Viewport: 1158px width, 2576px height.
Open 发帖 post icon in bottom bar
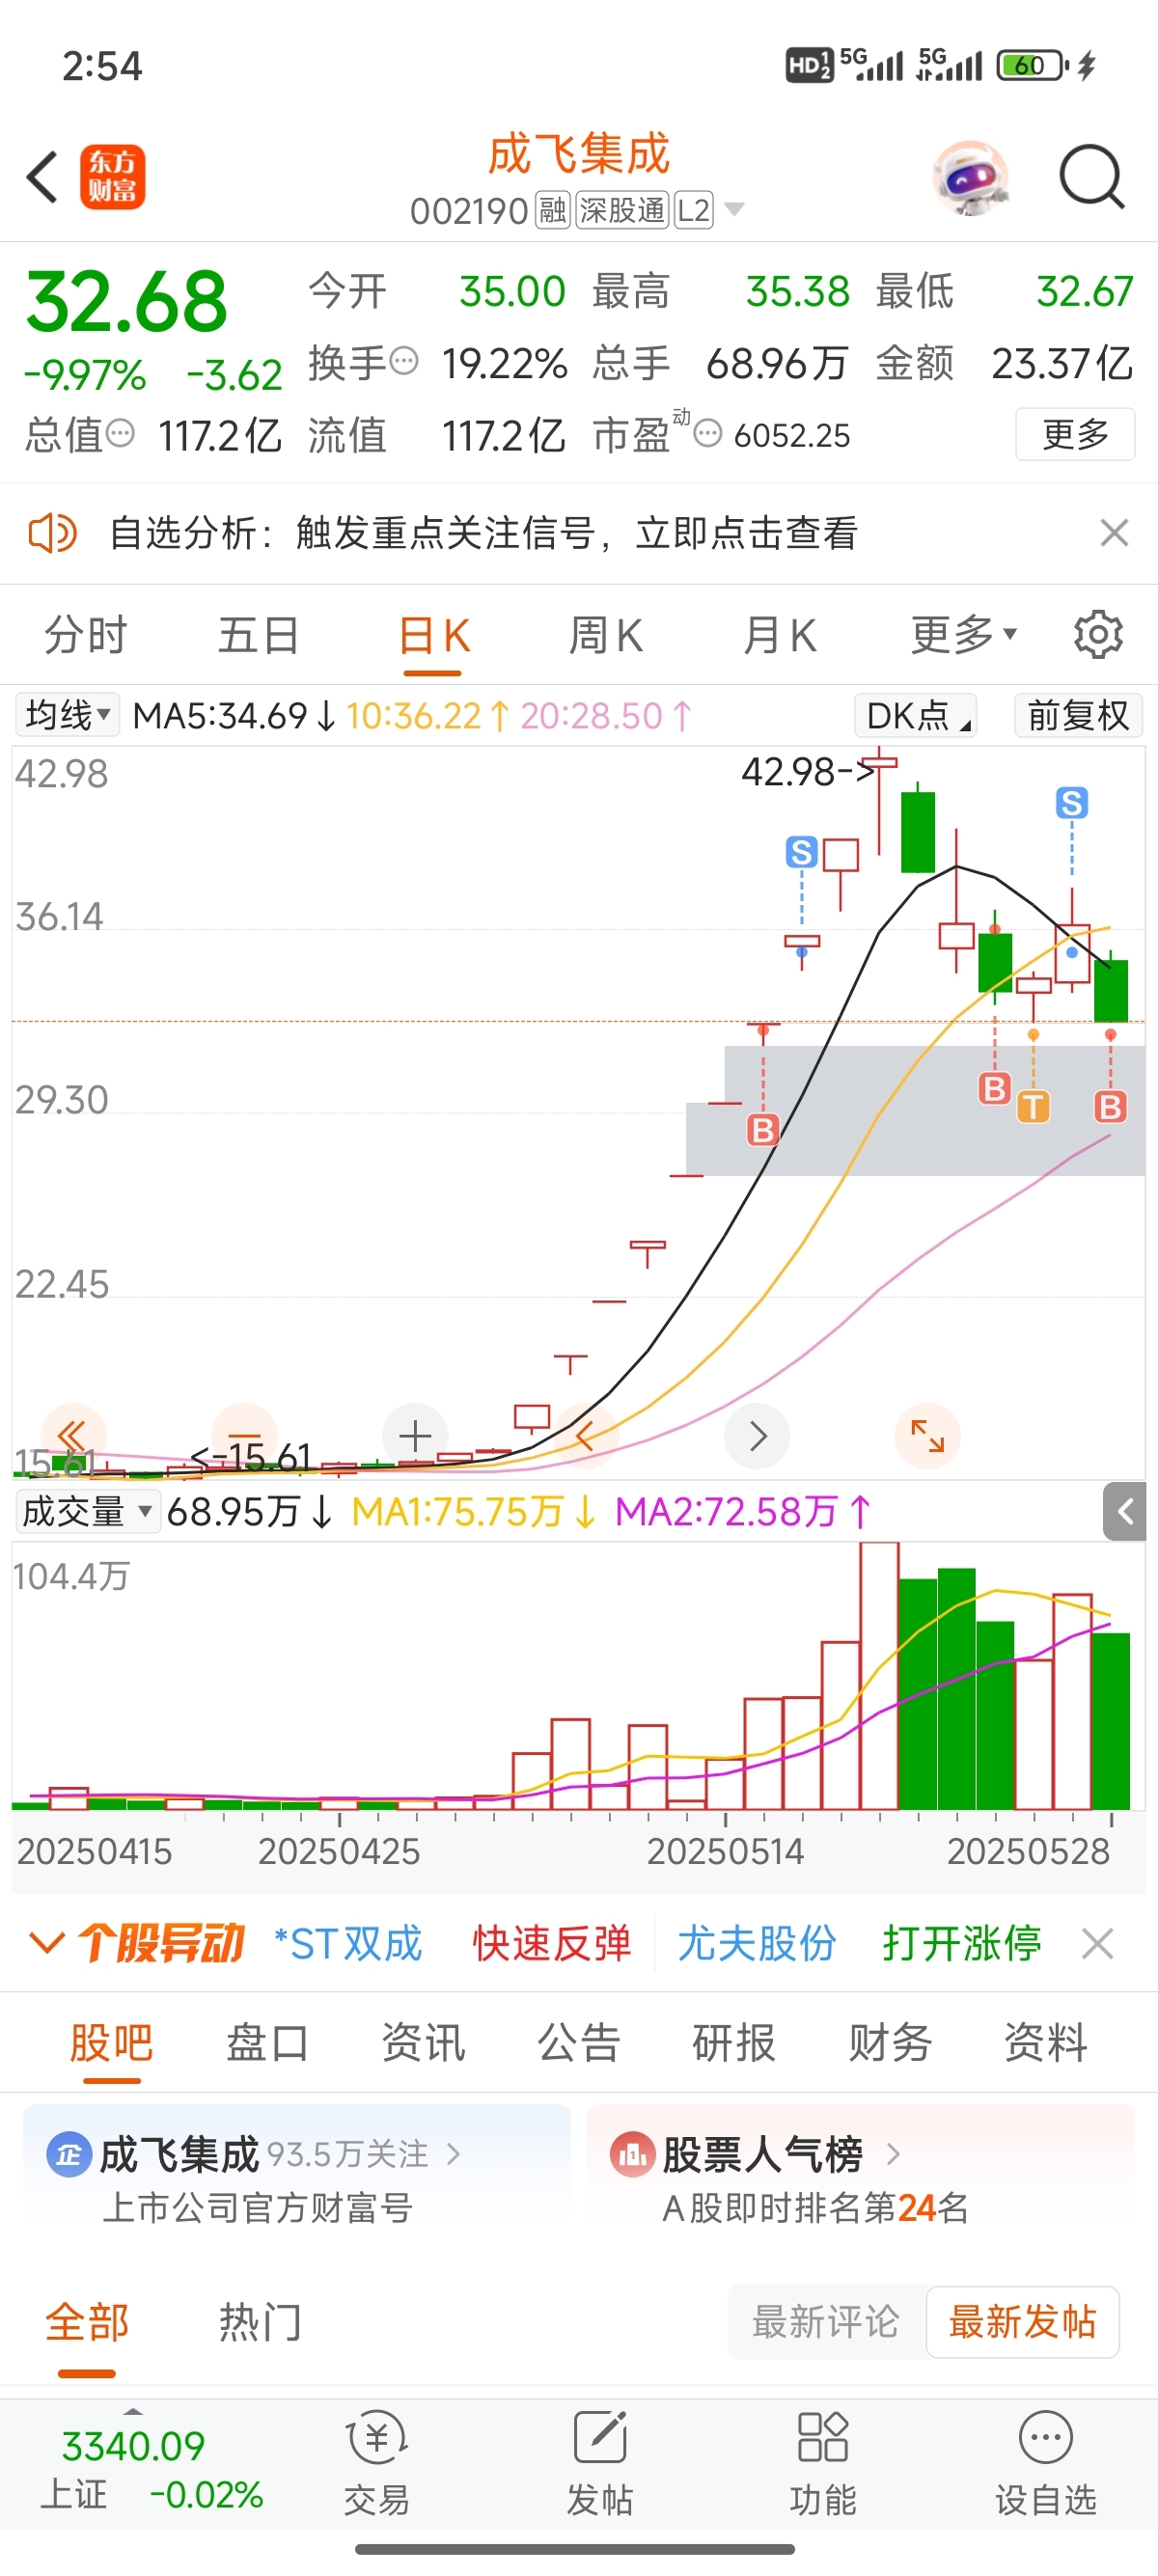point(600,2462)
